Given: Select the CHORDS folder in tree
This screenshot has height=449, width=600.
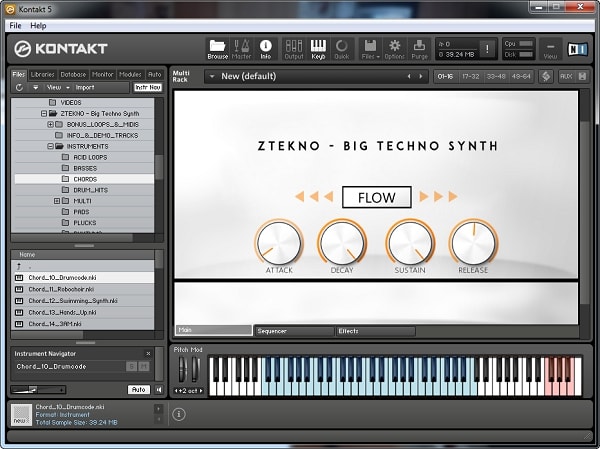Looking at the screenshot, I should point(85,179).
